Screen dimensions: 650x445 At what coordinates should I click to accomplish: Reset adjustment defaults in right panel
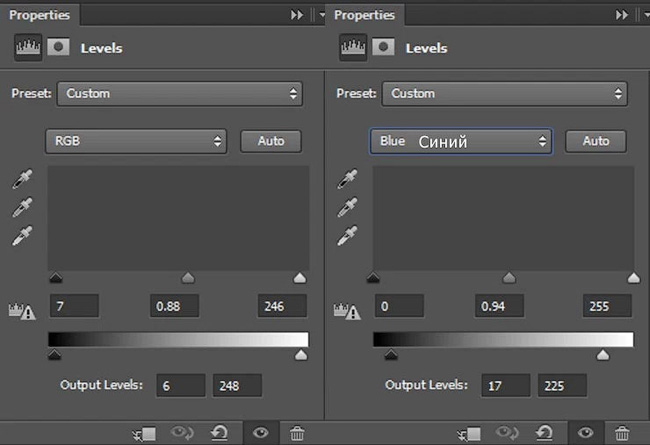tap(544, 433)
